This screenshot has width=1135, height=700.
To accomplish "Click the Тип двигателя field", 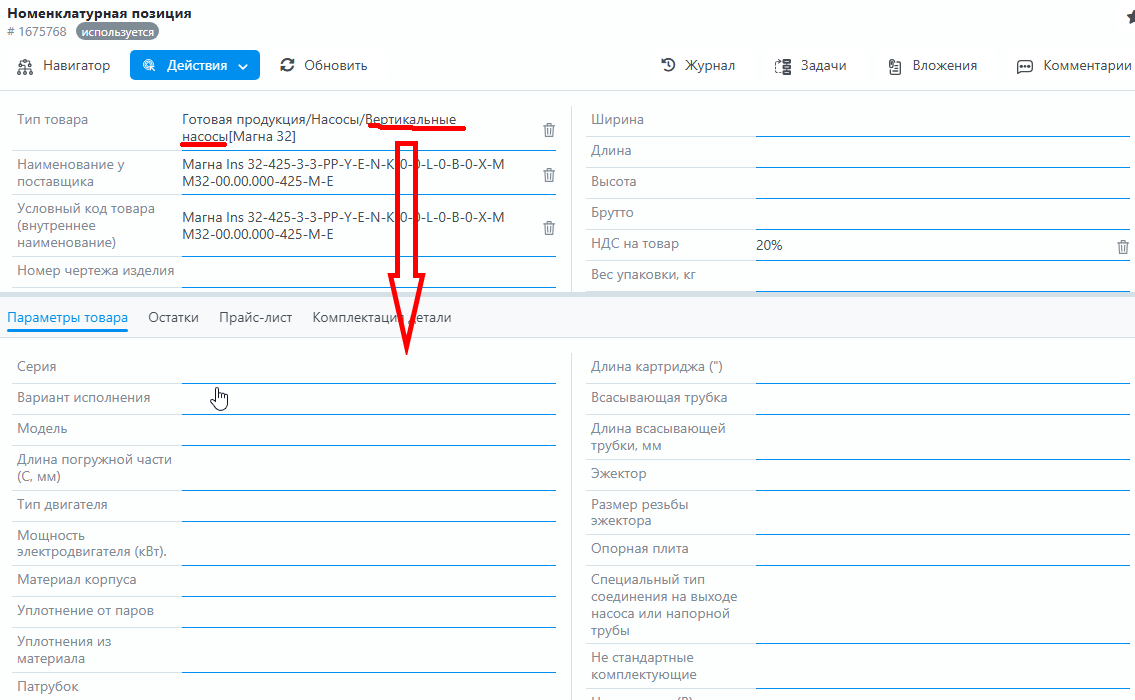I will coord(368,506).
